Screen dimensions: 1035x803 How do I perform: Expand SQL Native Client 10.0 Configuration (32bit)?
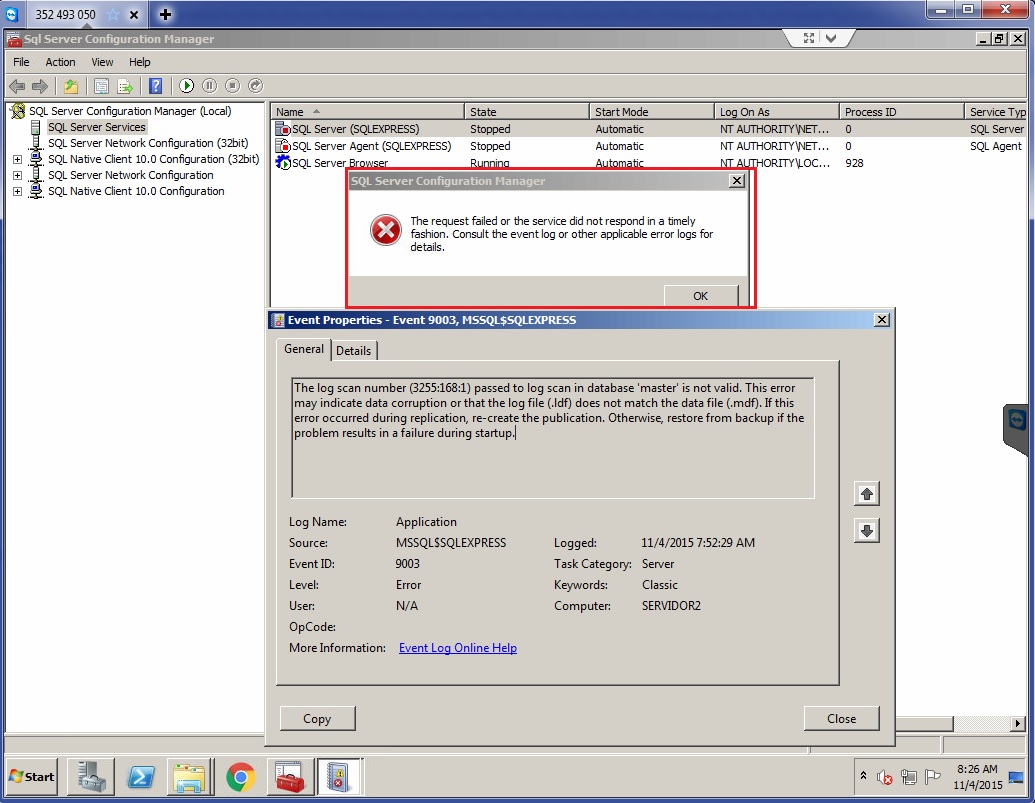coord(17,159)
